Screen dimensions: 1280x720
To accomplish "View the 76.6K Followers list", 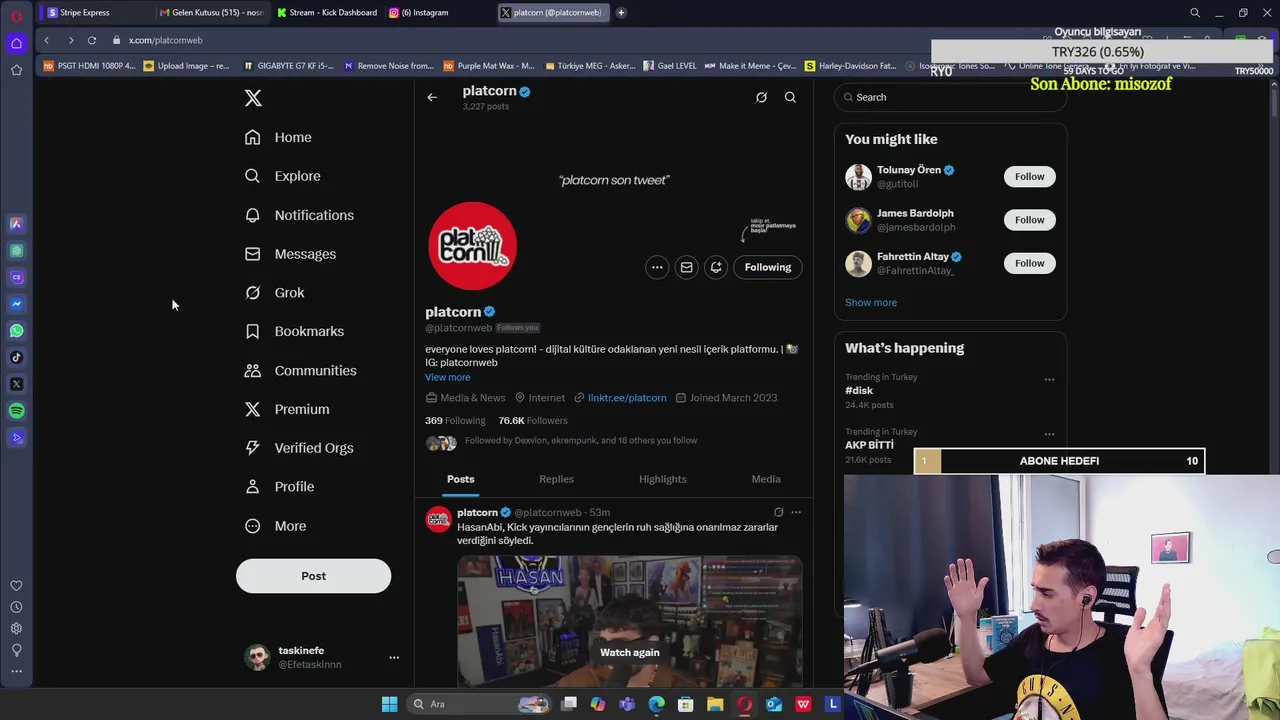I will click(x=533, y=421).
